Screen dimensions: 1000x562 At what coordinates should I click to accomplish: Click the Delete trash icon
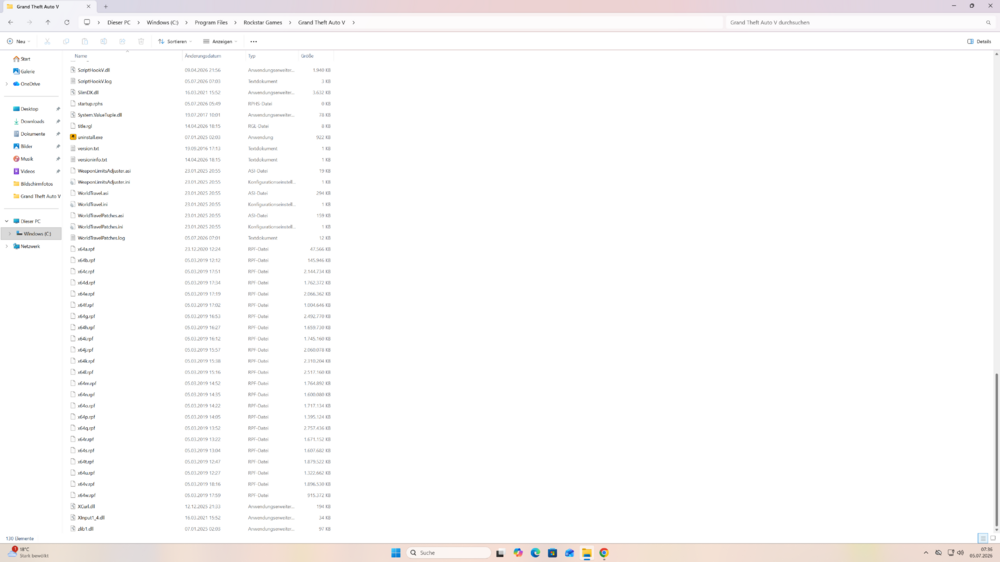[x=141, y=41]
